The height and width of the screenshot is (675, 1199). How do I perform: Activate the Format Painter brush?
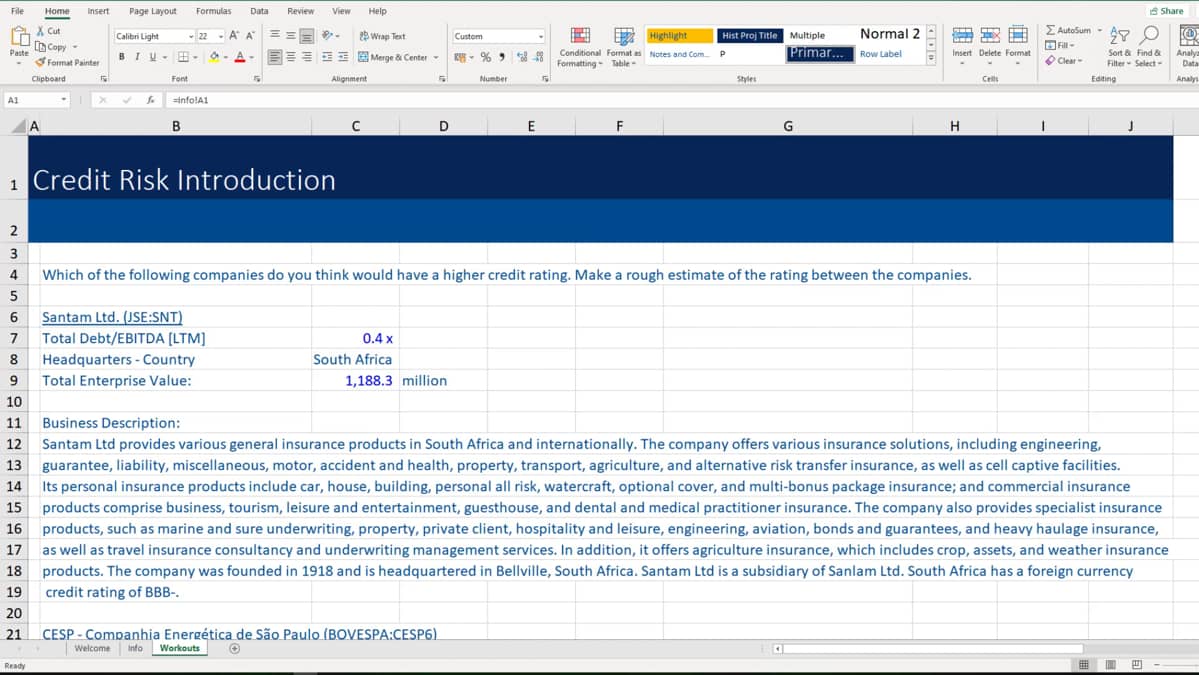coord(41,62)
